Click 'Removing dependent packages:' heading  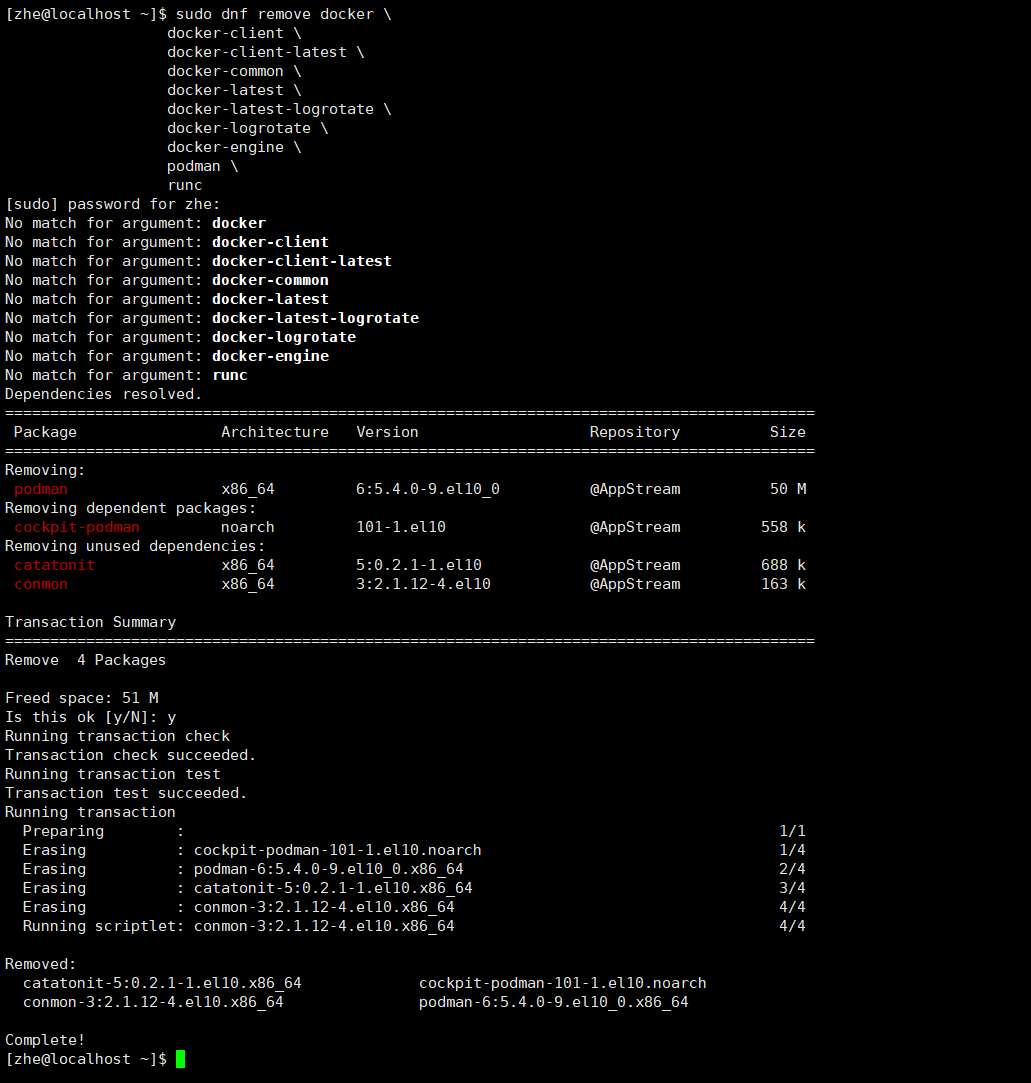(131, 508)
